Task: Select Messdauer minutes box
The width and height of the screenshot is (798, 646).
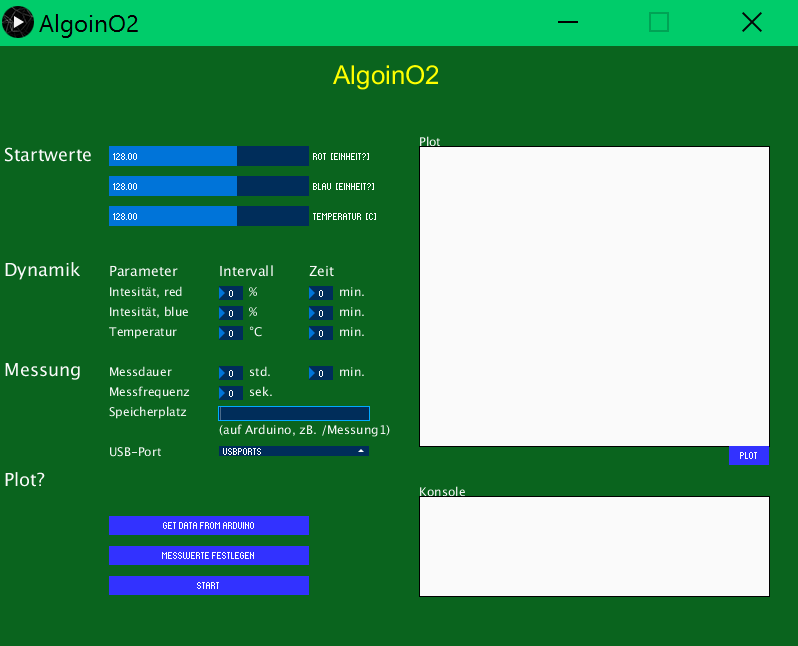Action: point(321,373)
